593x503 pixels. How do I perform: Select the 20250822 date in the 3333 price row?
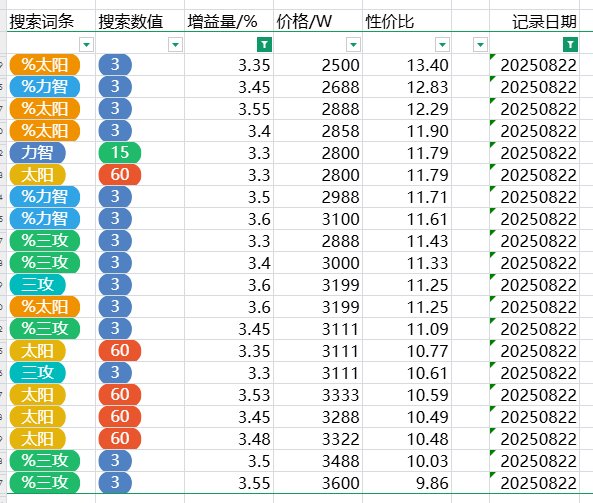pyautogui.click(x=534, y=395)
